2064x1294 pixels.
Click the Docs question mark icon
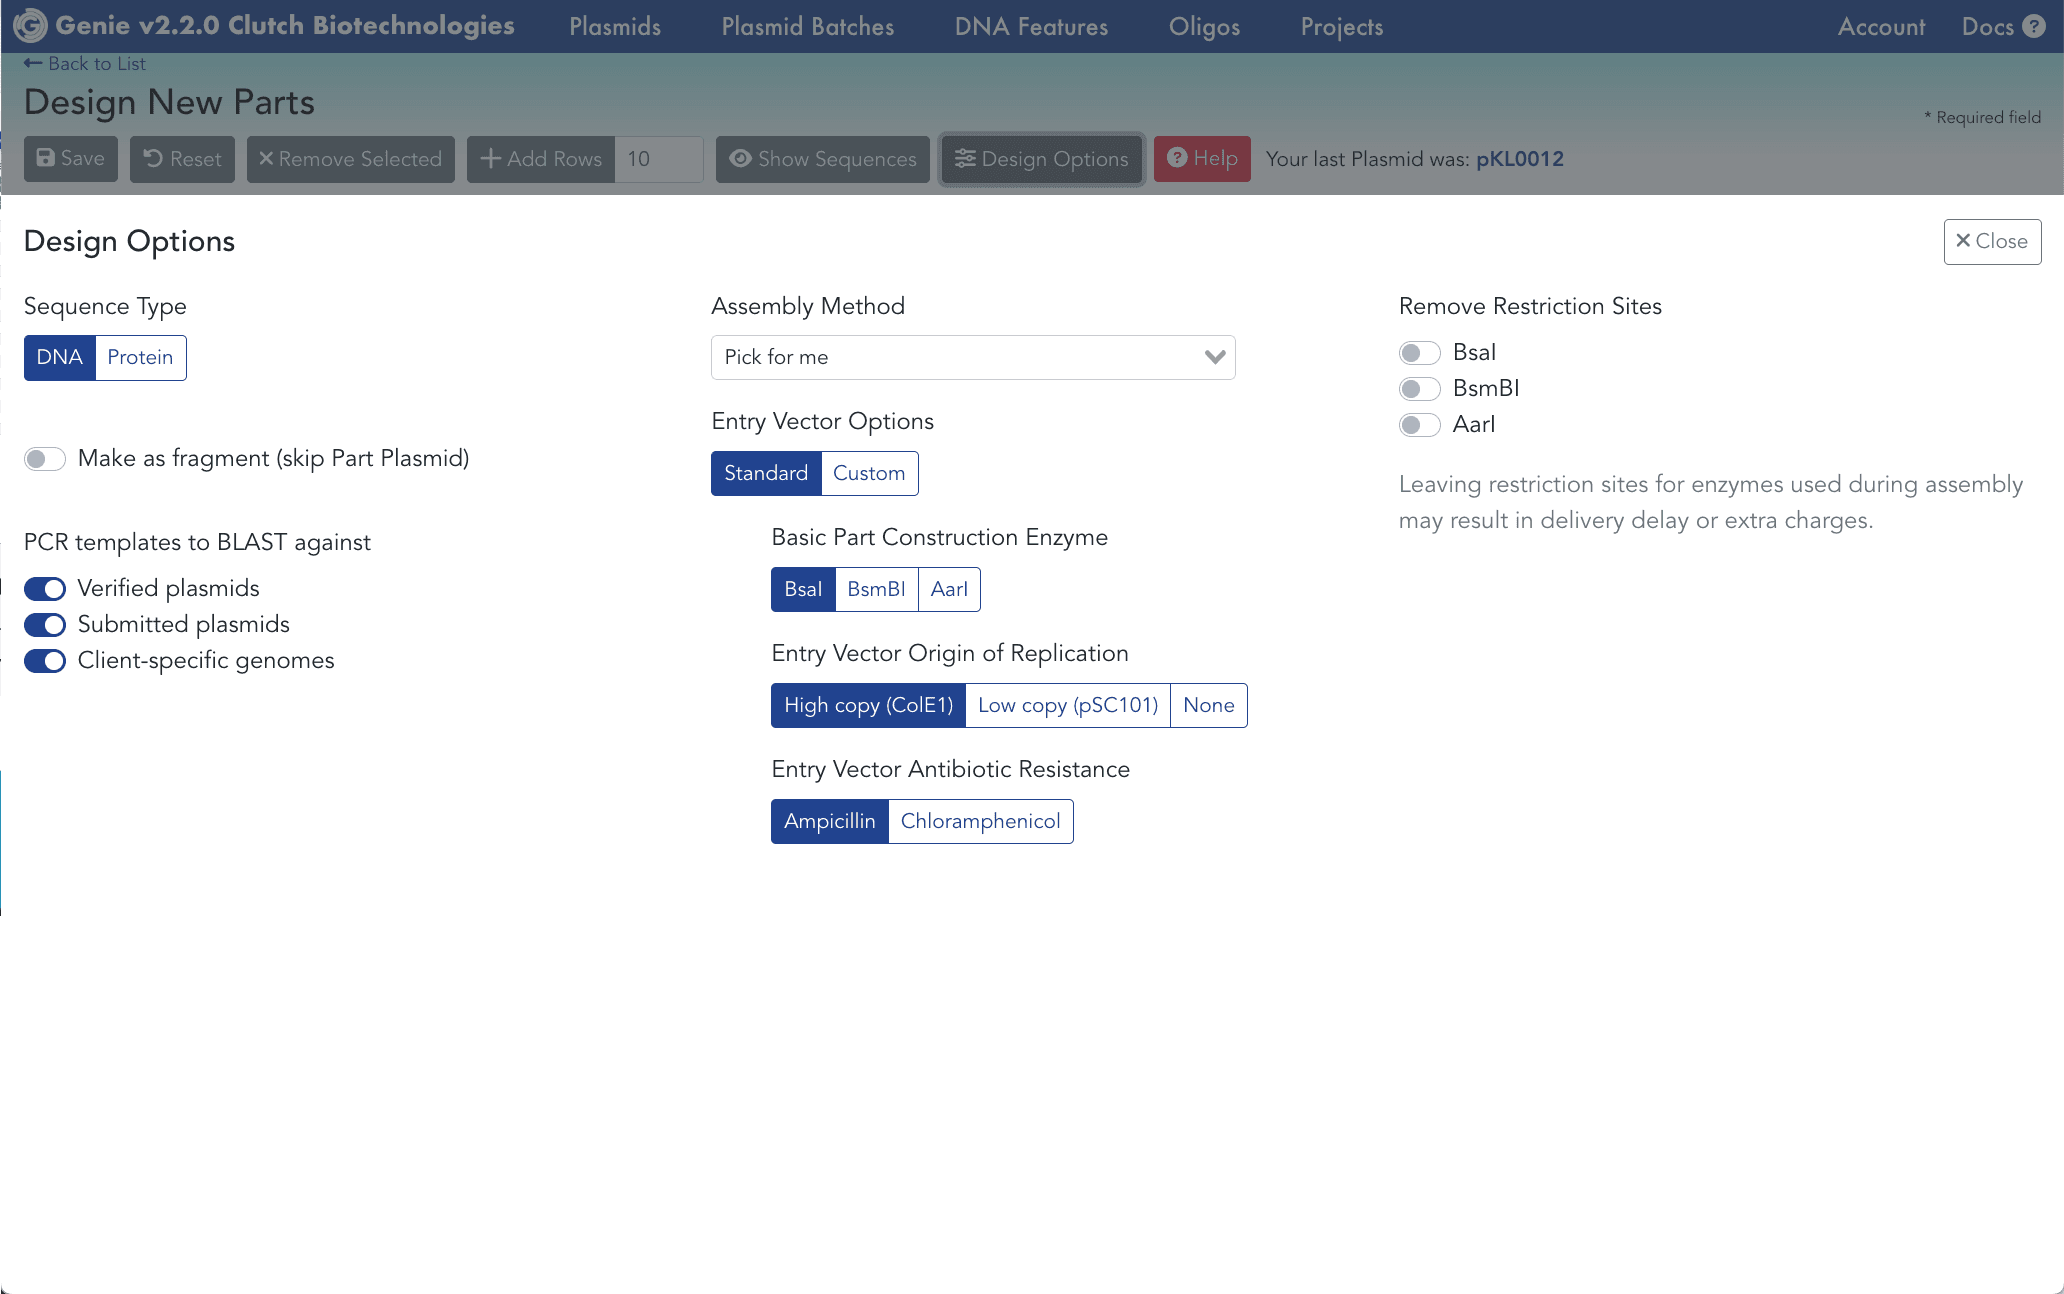[x=2034, y=27]
